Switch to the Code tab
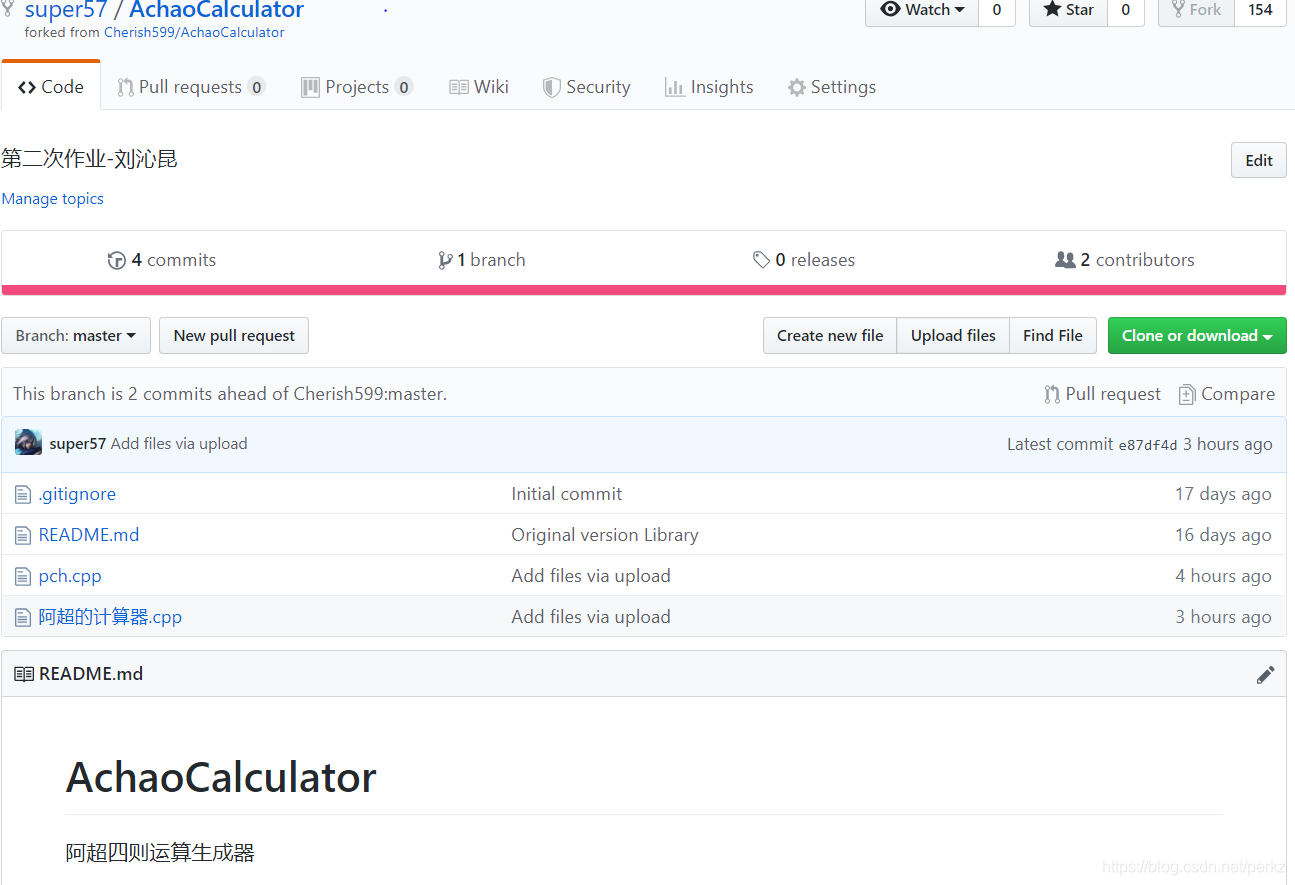Screen dimensions: 1295x885 coord(51,87)
